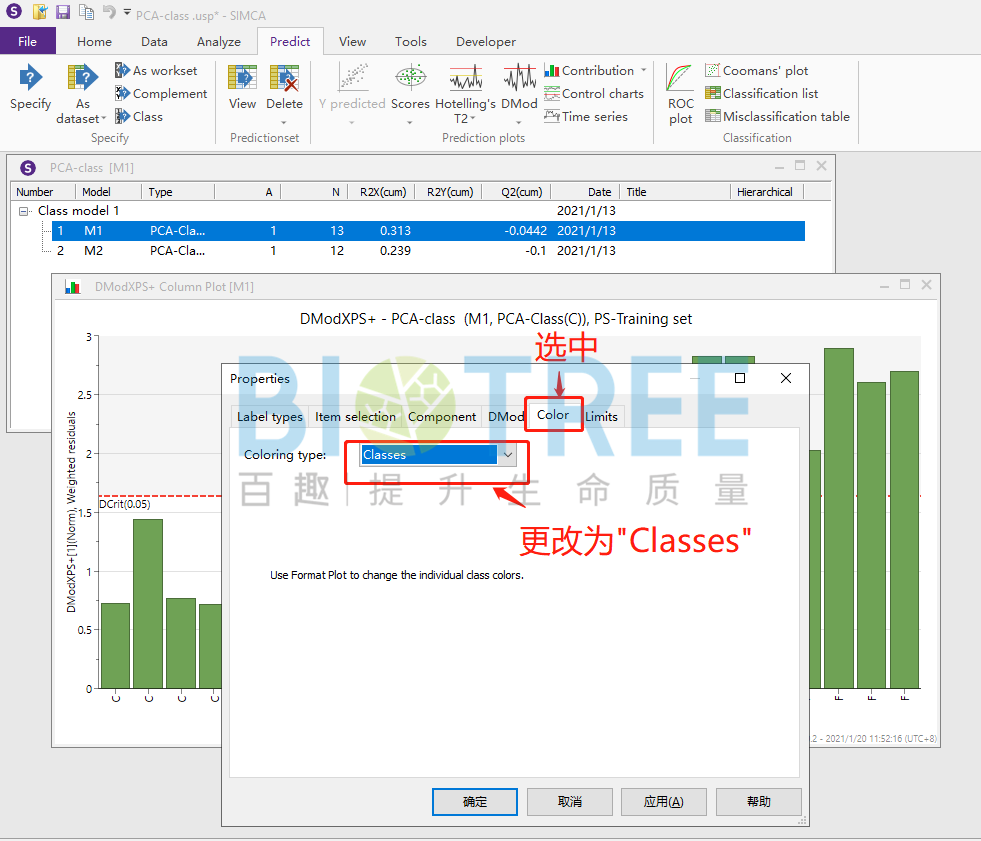
Task: Expand the Coloring type dropdown
Action: coord(507,455)
